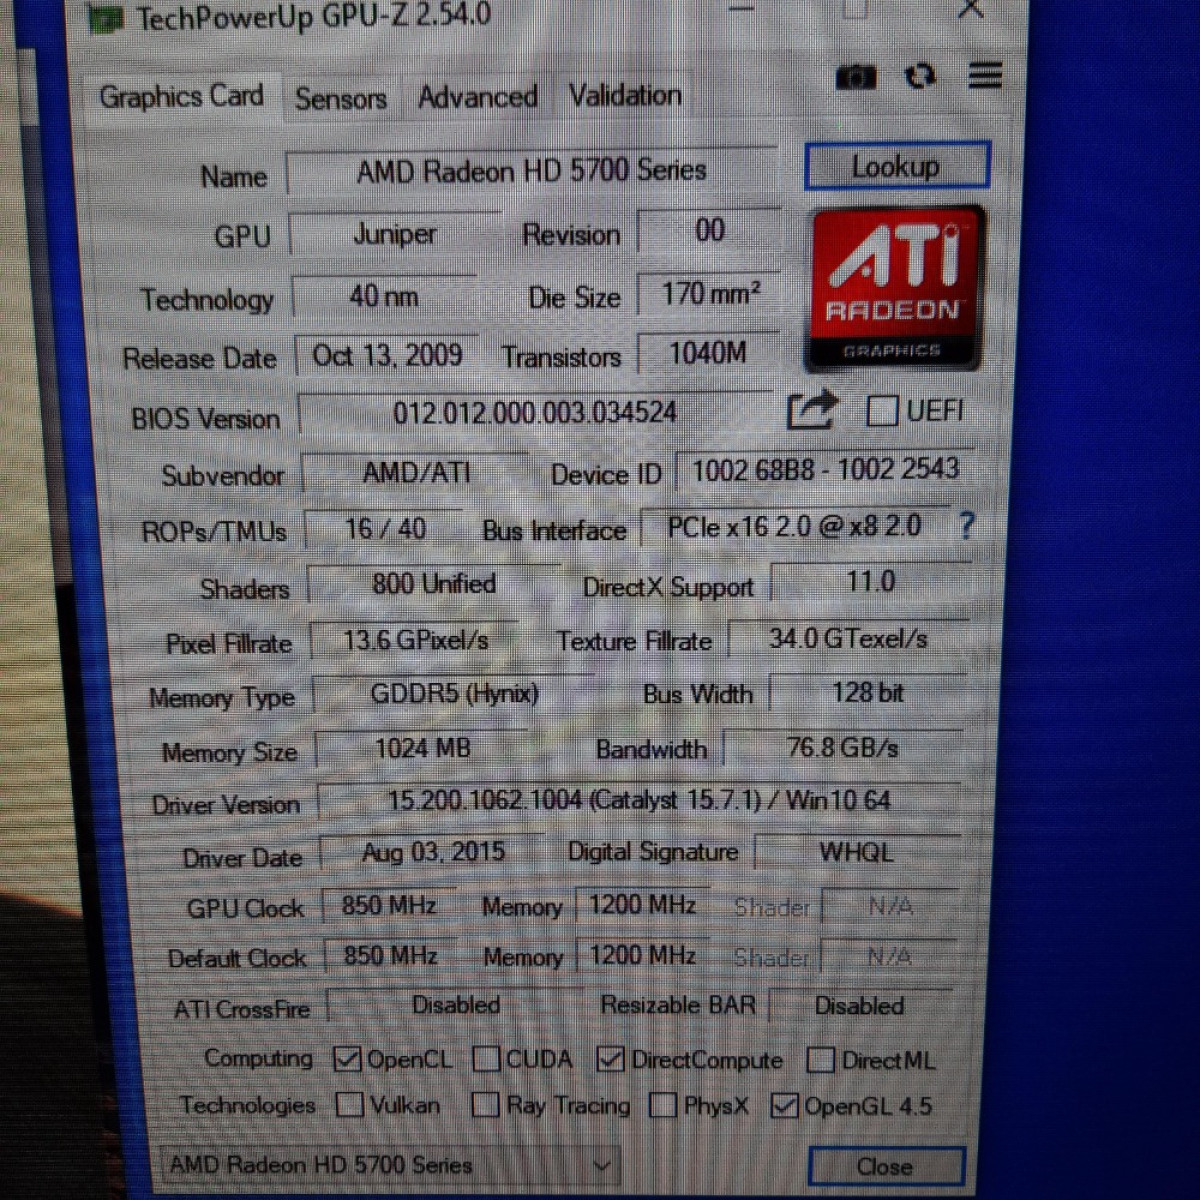The width and height of the screenshot is (1200, 1200).
Task: Click the Bus Interface value field
Action: click(794, 526)
